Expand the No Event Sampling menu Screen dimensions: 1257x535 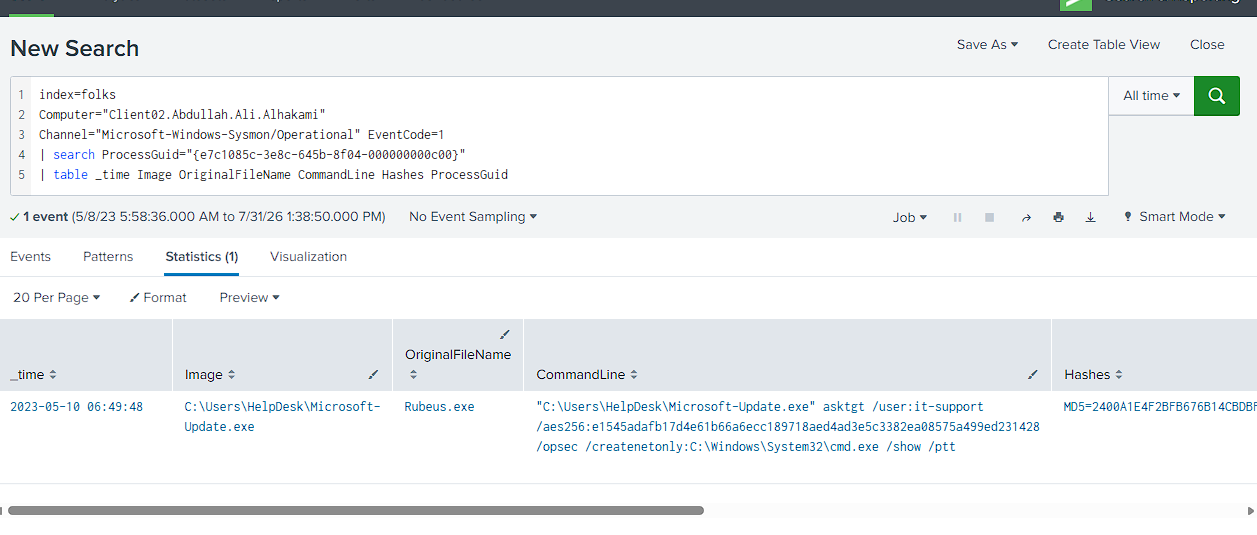click(473, 216)
